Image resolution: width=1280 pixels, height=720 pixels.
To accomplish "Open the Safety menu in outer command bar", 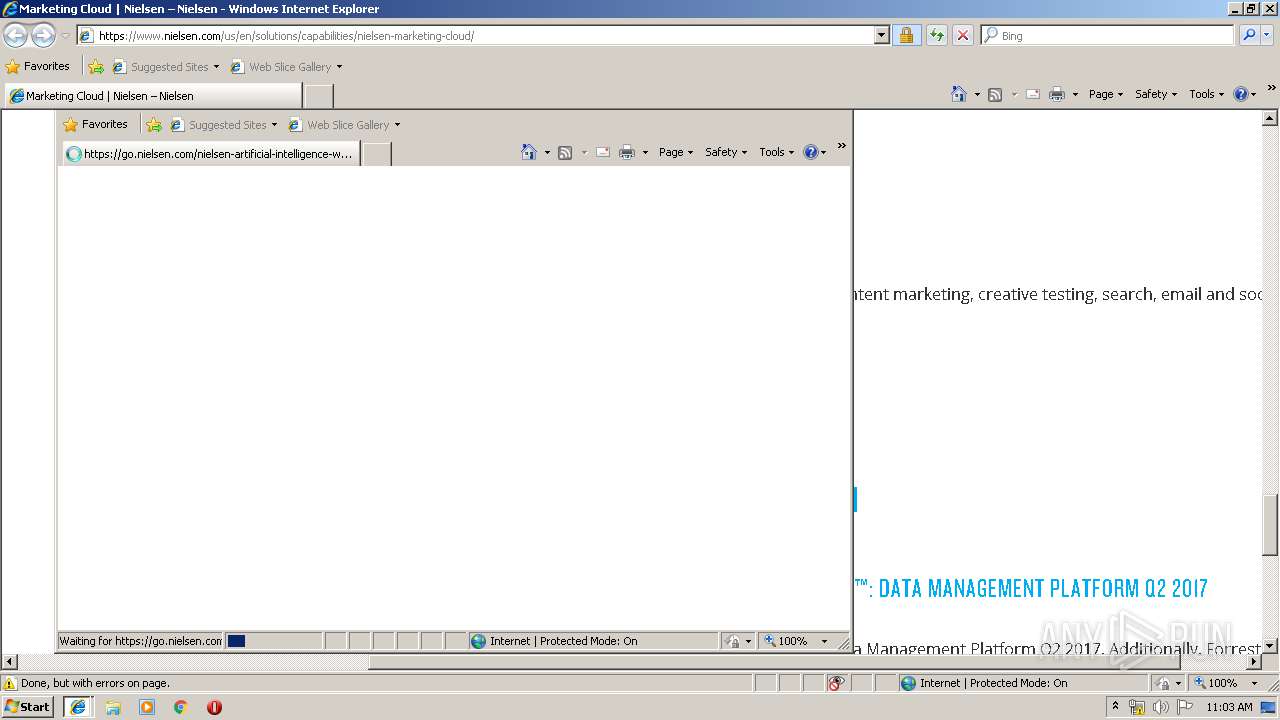I will coord(1155,94).
